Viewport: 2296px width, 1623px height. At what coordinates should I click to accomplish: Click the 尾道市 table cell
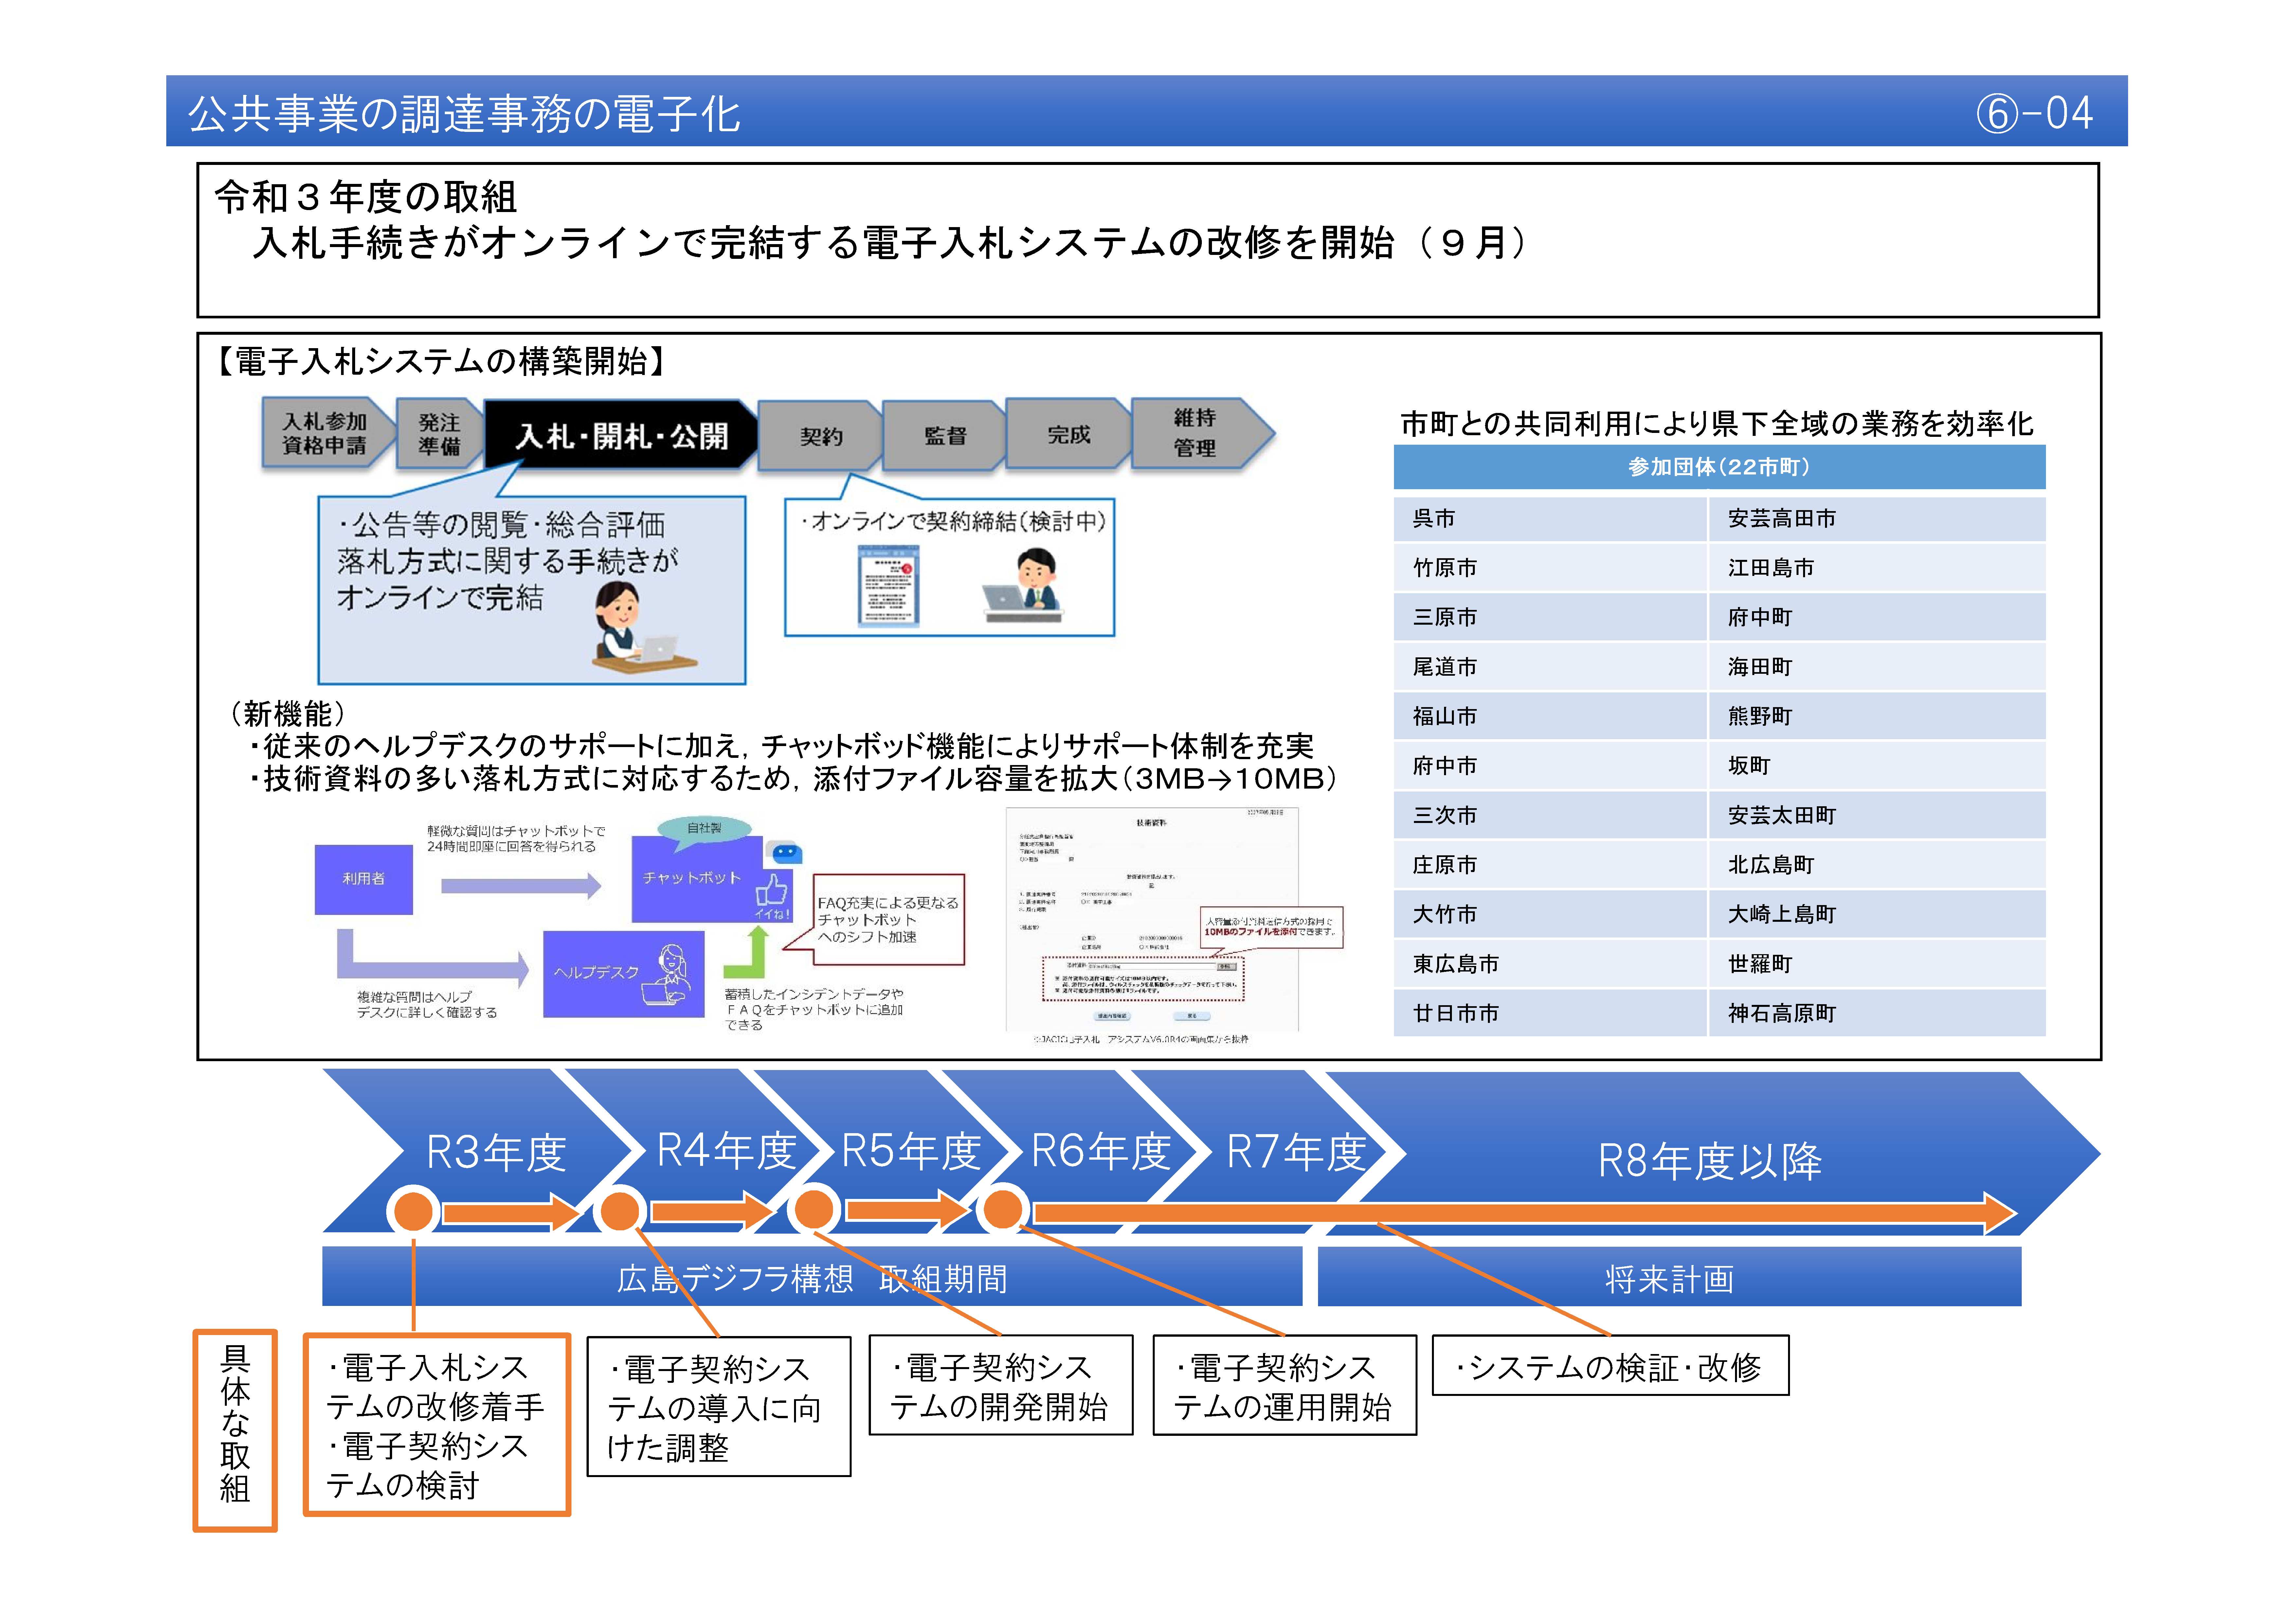(1550, 667)
